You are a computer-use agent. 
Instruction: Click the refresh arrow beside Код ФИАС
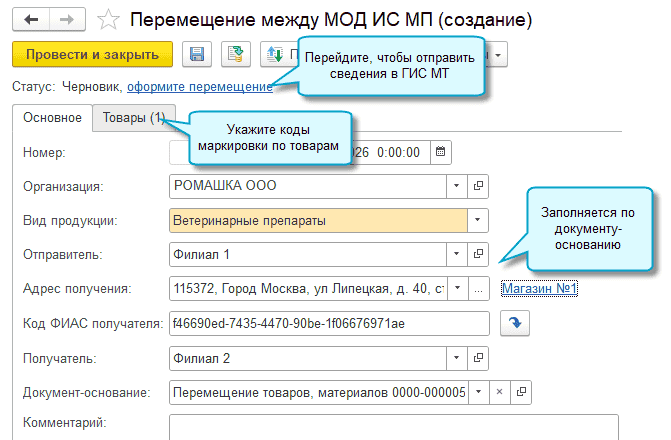point(514,323)
